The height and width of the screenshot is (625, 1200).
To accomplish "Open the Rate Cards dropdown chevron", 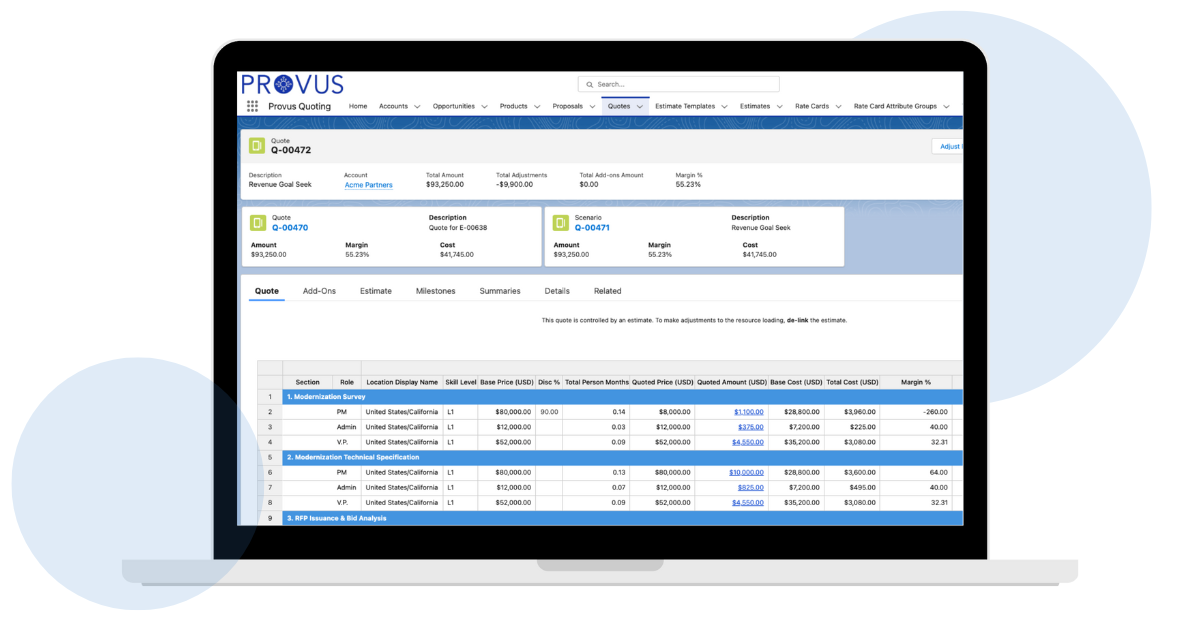I will (838, 107).
